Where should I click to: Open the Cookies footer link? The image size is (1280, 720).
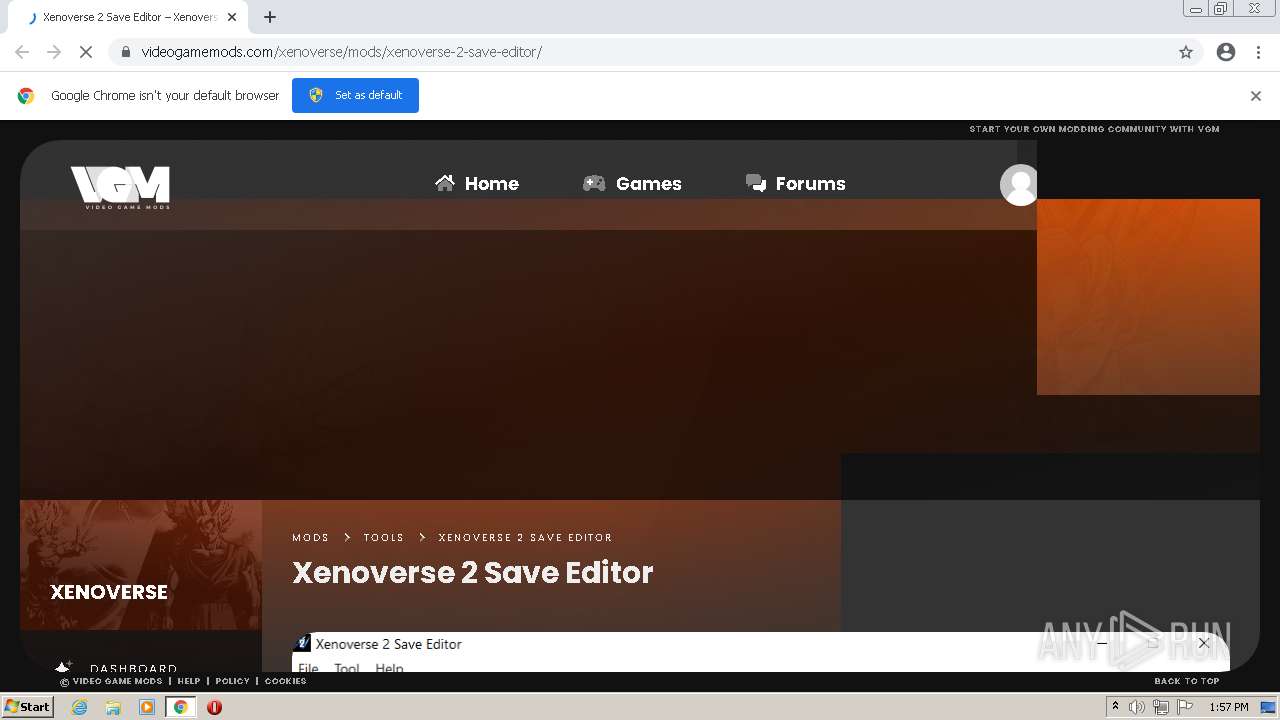click(x=285, y=681)
